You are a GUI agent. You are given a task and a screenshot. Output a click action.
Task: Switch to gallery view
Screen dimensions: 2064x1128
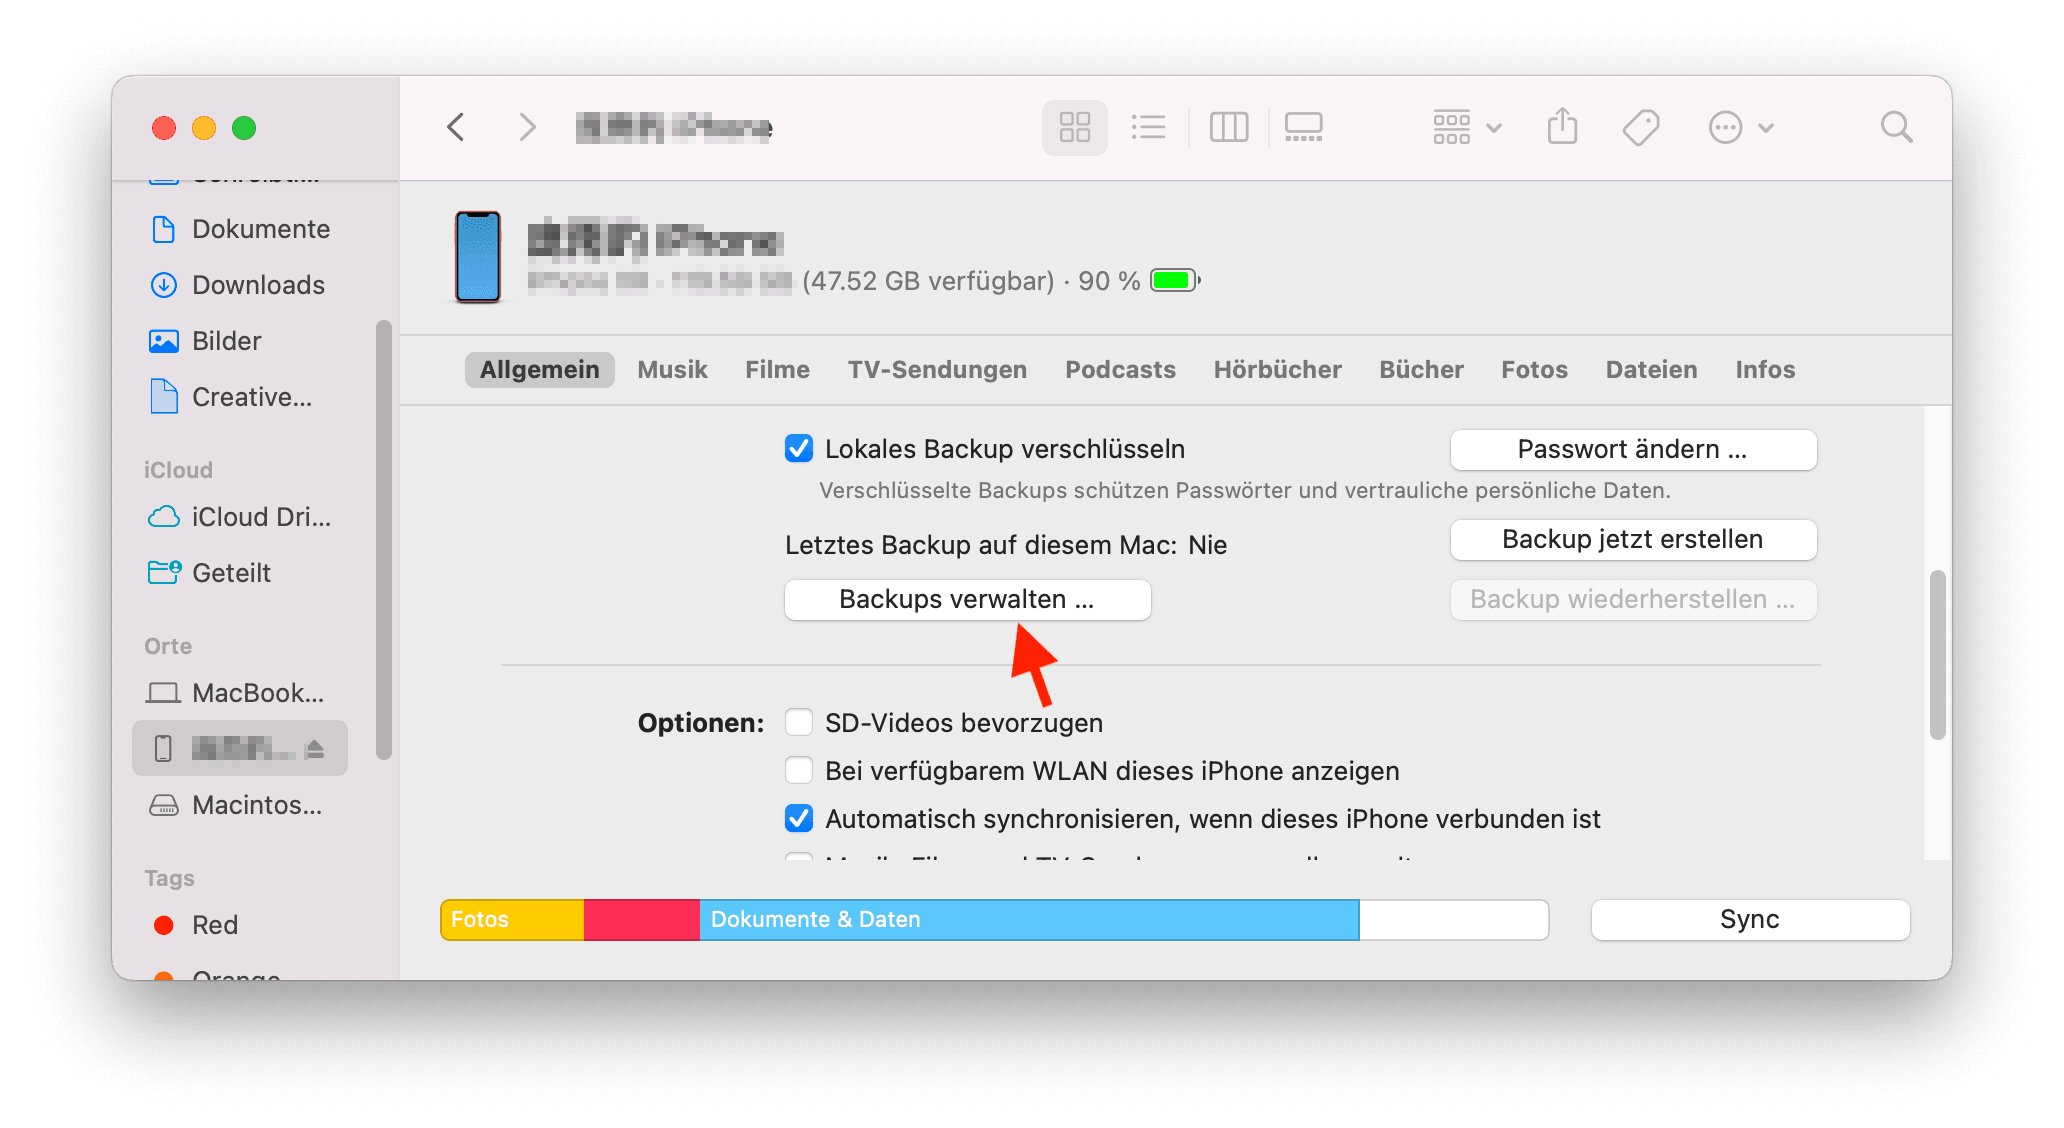[x=1304, y=127]
